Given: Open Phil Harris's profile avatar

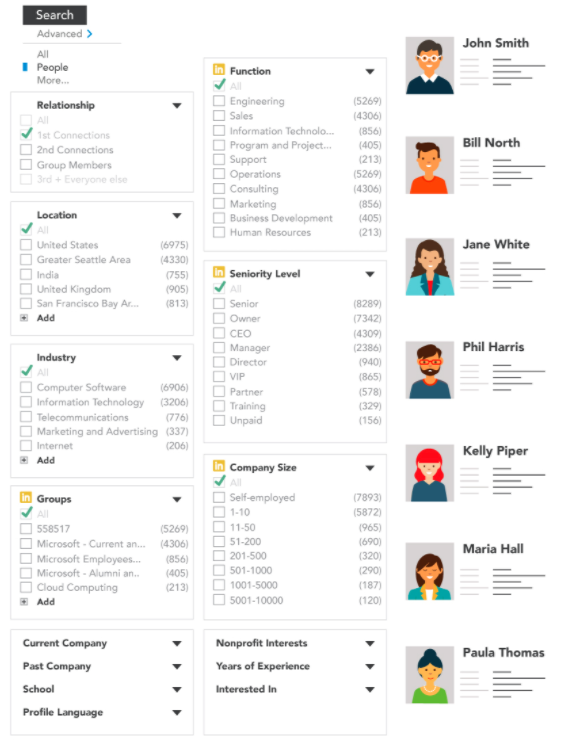Looking at the screenshot, I should 429,370.
